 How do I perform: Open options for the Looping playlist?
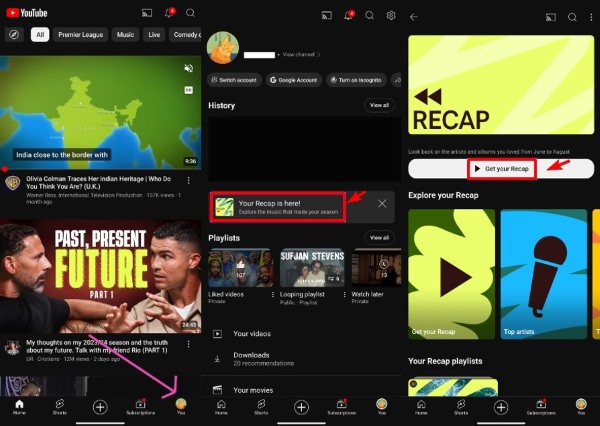coord(344,294)
